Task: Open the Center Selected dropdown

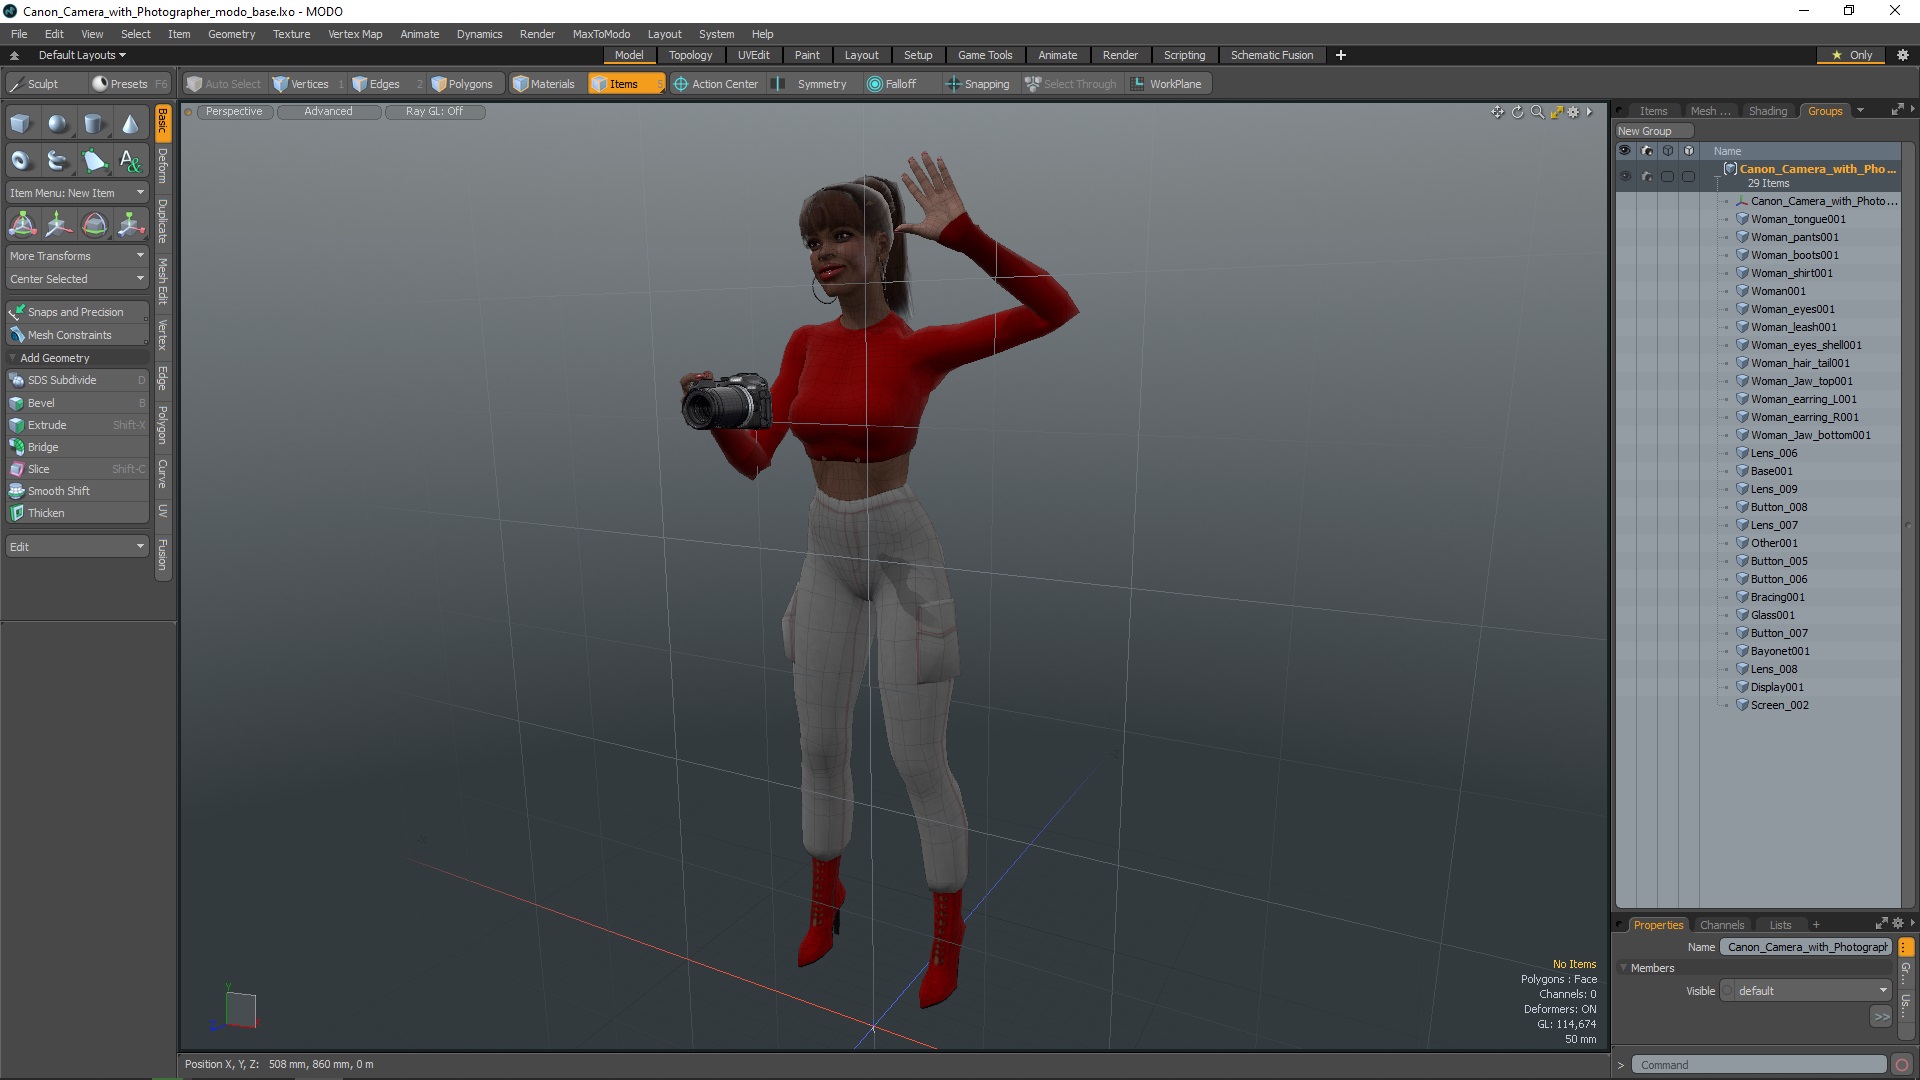Action: click(x=77, y=279)
